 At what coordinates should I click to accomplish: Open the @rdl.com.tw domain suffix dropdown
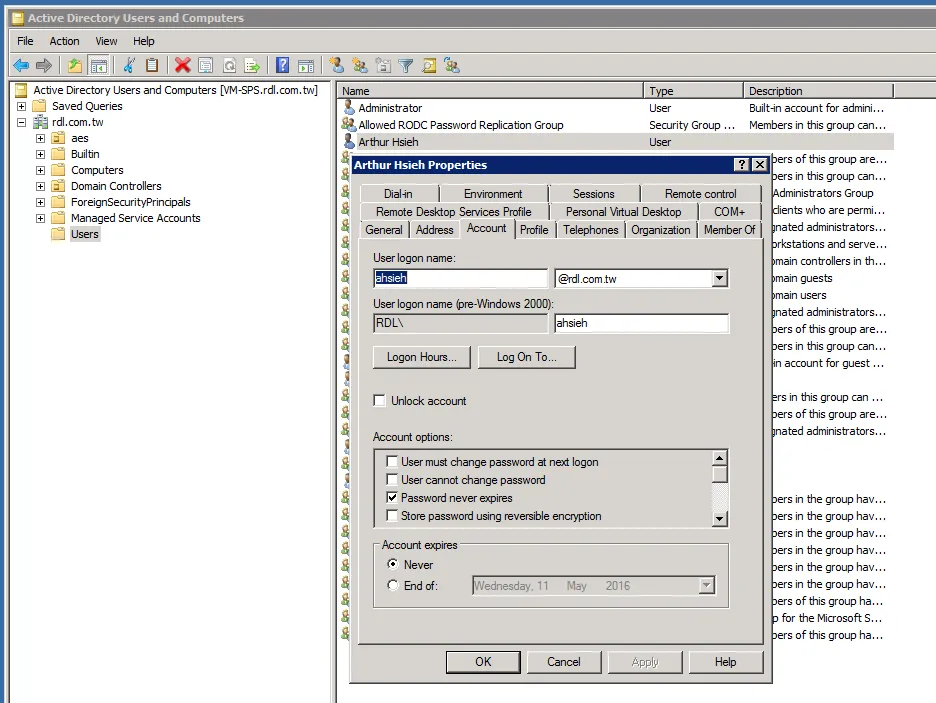pos(719,279)
